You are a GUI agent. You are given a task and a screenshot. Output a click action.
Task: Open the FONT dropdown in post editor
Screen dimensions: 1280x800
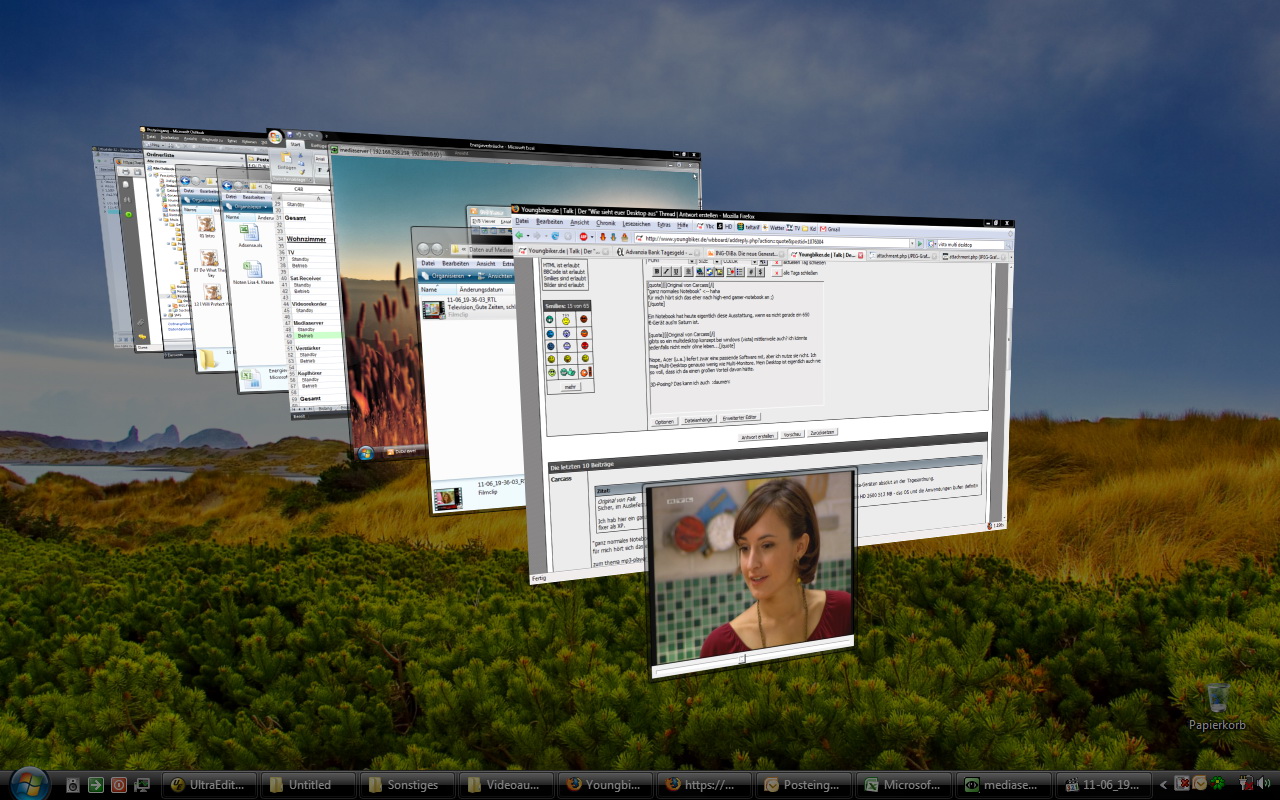point(670,261)
